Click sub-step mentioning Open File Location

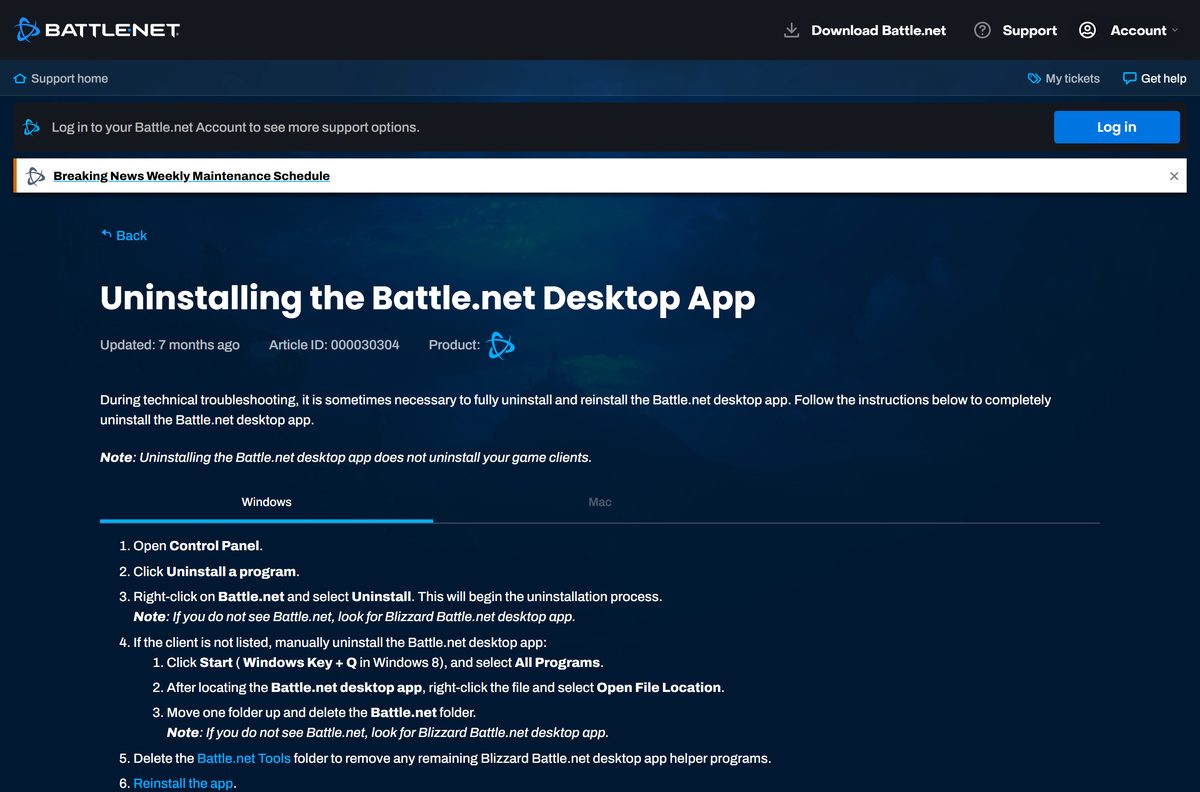tap(445, 687)
